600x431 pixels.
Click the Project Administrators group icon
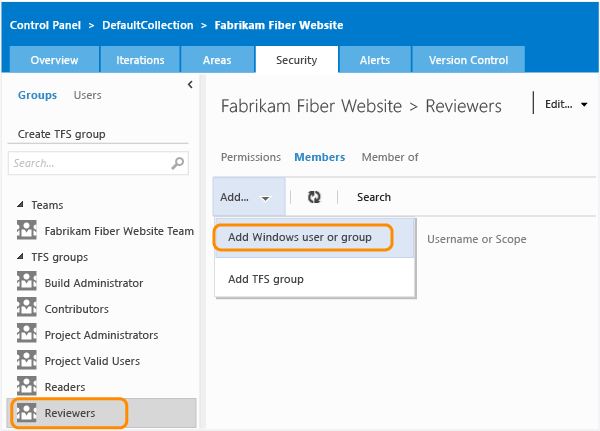click(27, 333)
